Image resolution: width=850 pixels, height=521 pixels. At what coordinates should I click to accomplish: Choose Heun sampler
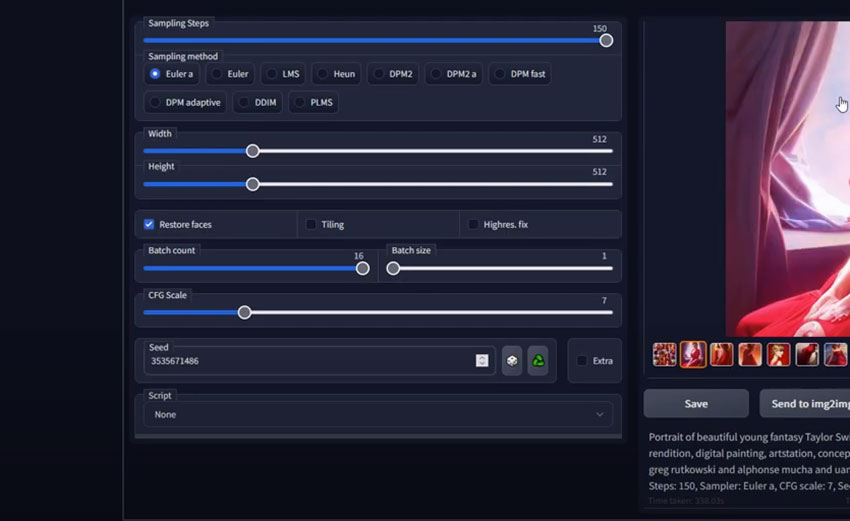336,74
